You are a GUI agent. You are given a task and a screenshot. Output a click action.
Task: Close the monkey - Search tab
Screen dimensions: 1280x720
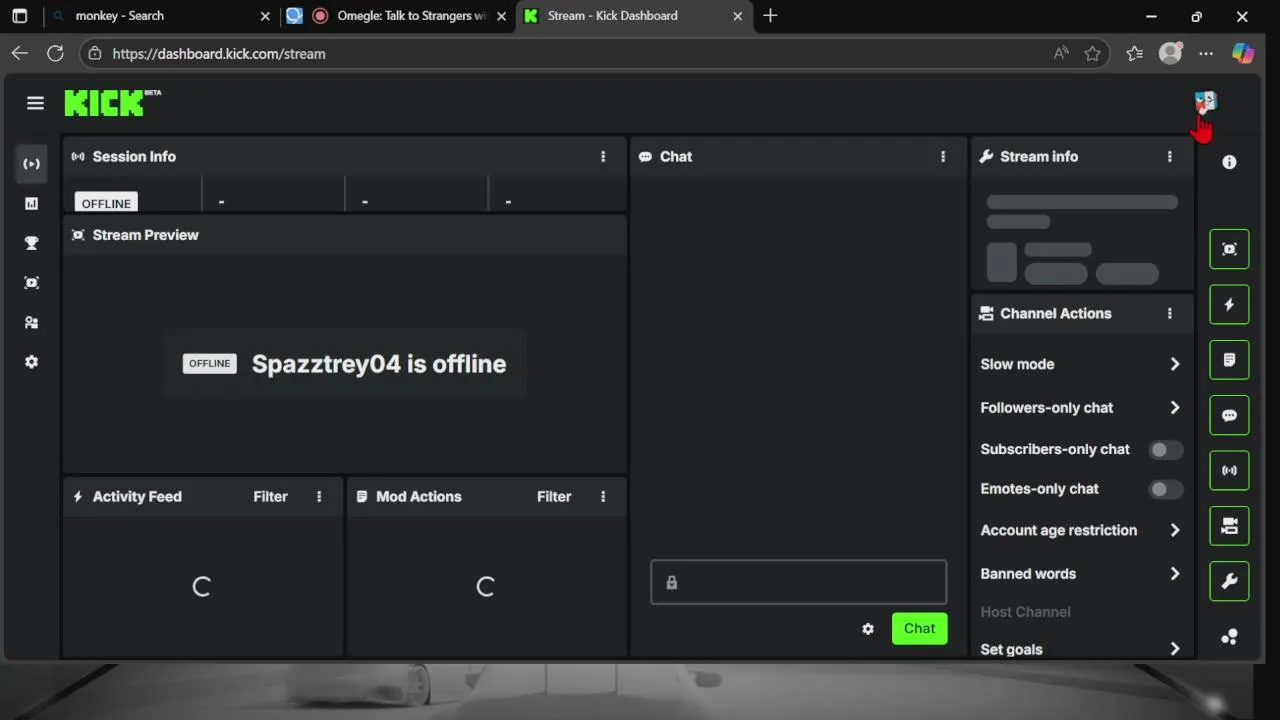[x=265, y=16]
